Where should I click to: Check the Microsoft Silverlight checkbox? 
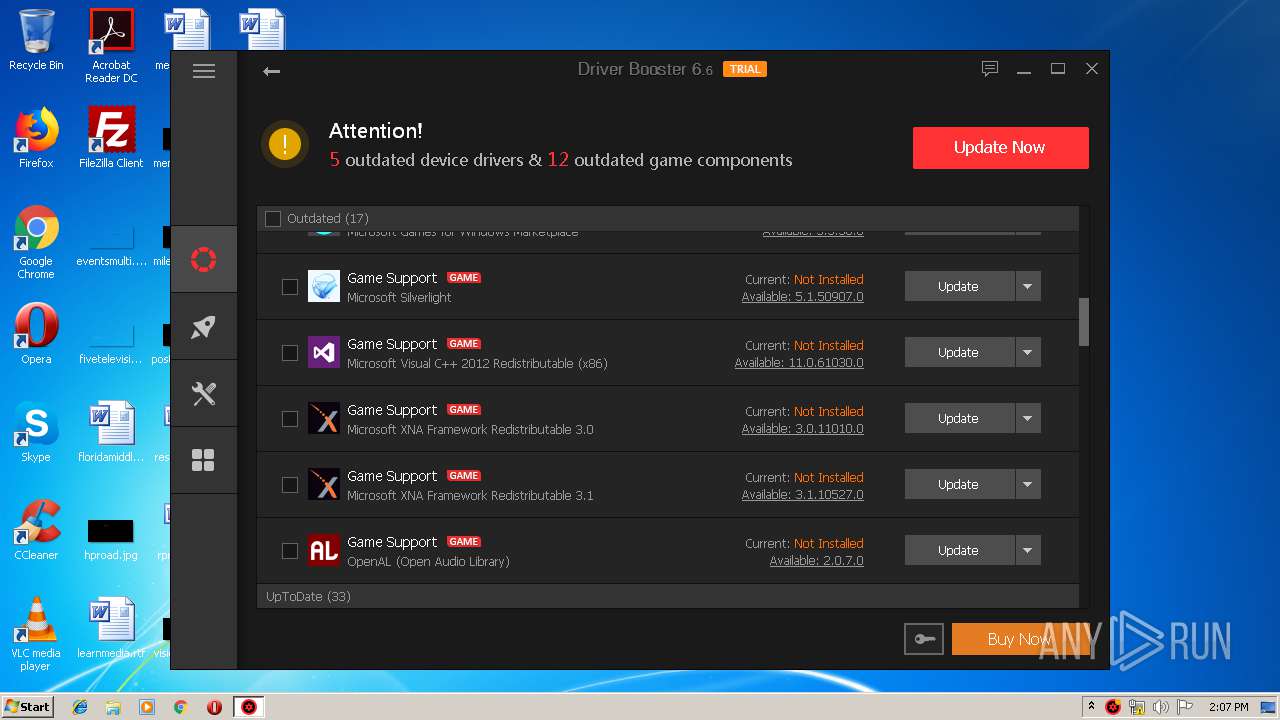pos(290,287)
